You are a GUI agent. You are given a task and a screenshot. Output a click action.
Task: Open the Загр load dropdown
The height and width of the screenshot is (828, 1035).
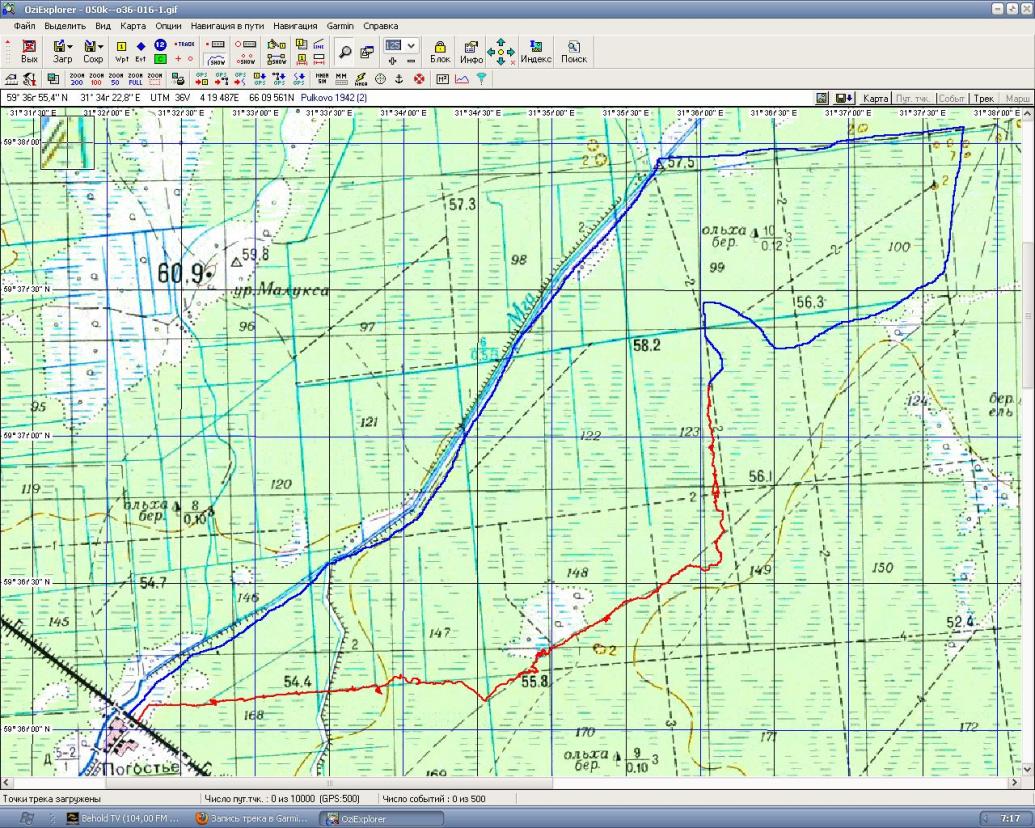(x=62, y=51)
